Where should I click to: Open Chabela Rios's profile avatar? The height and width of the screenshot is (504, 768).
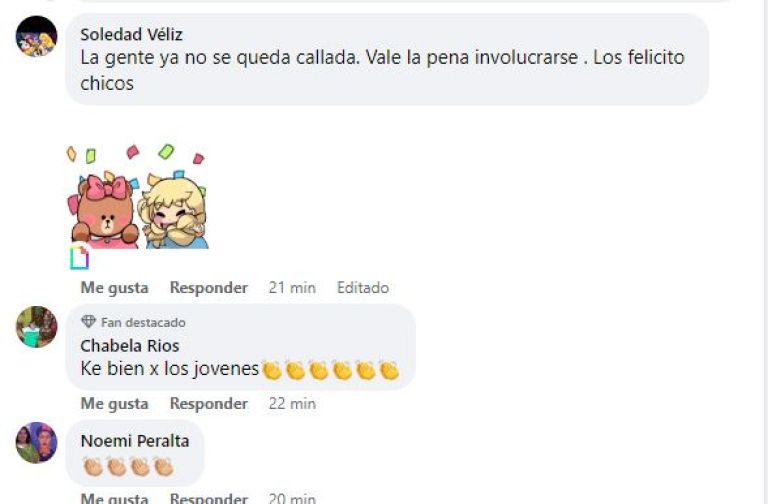coord(37,327)
